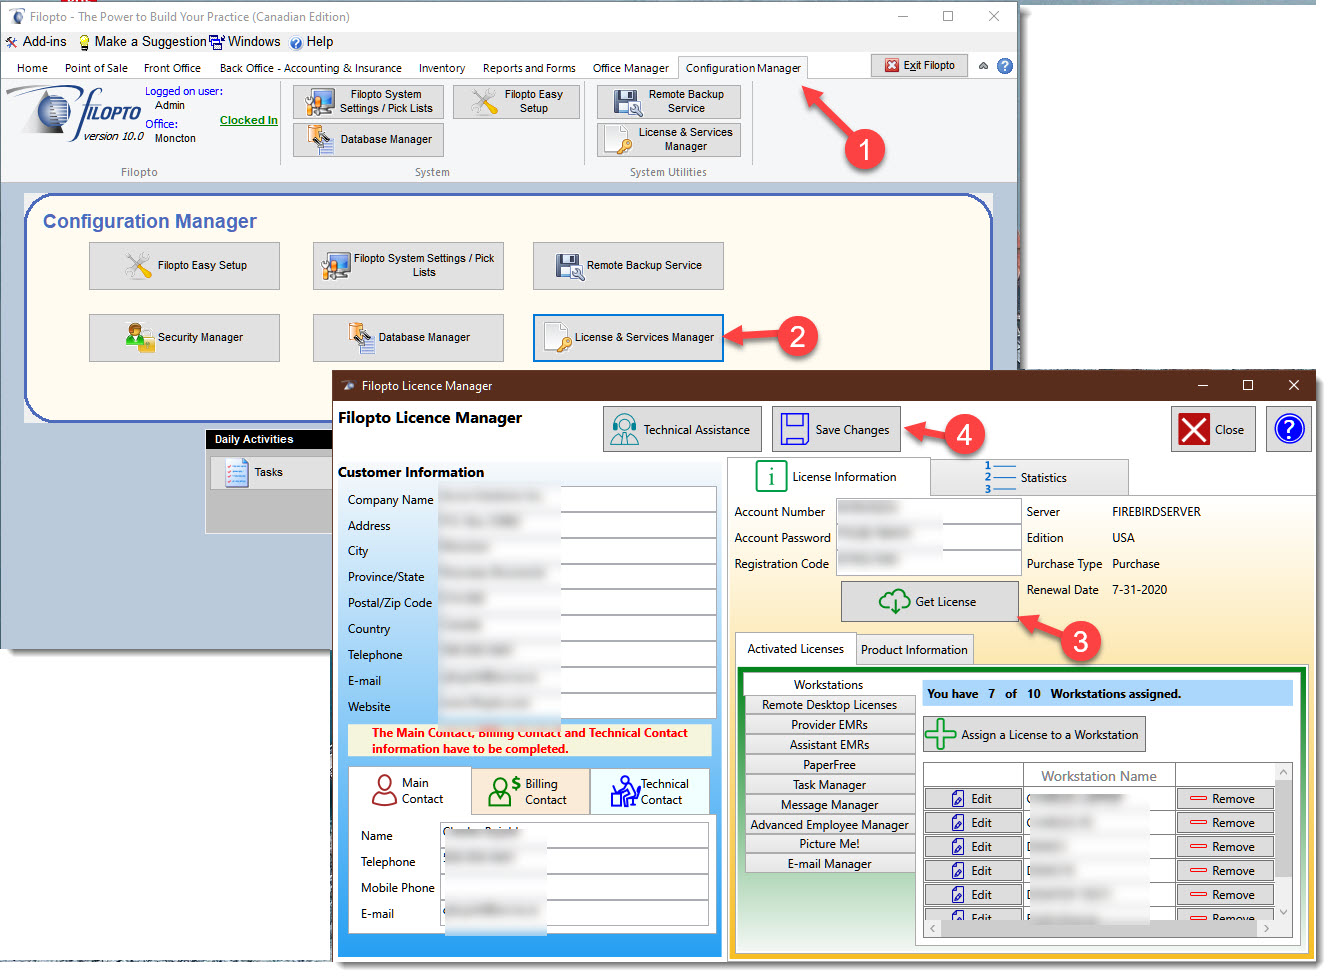This screenshot has width=1331, height=977.
Task: Switch to Office Manager tab
Action: coord(630,68)
